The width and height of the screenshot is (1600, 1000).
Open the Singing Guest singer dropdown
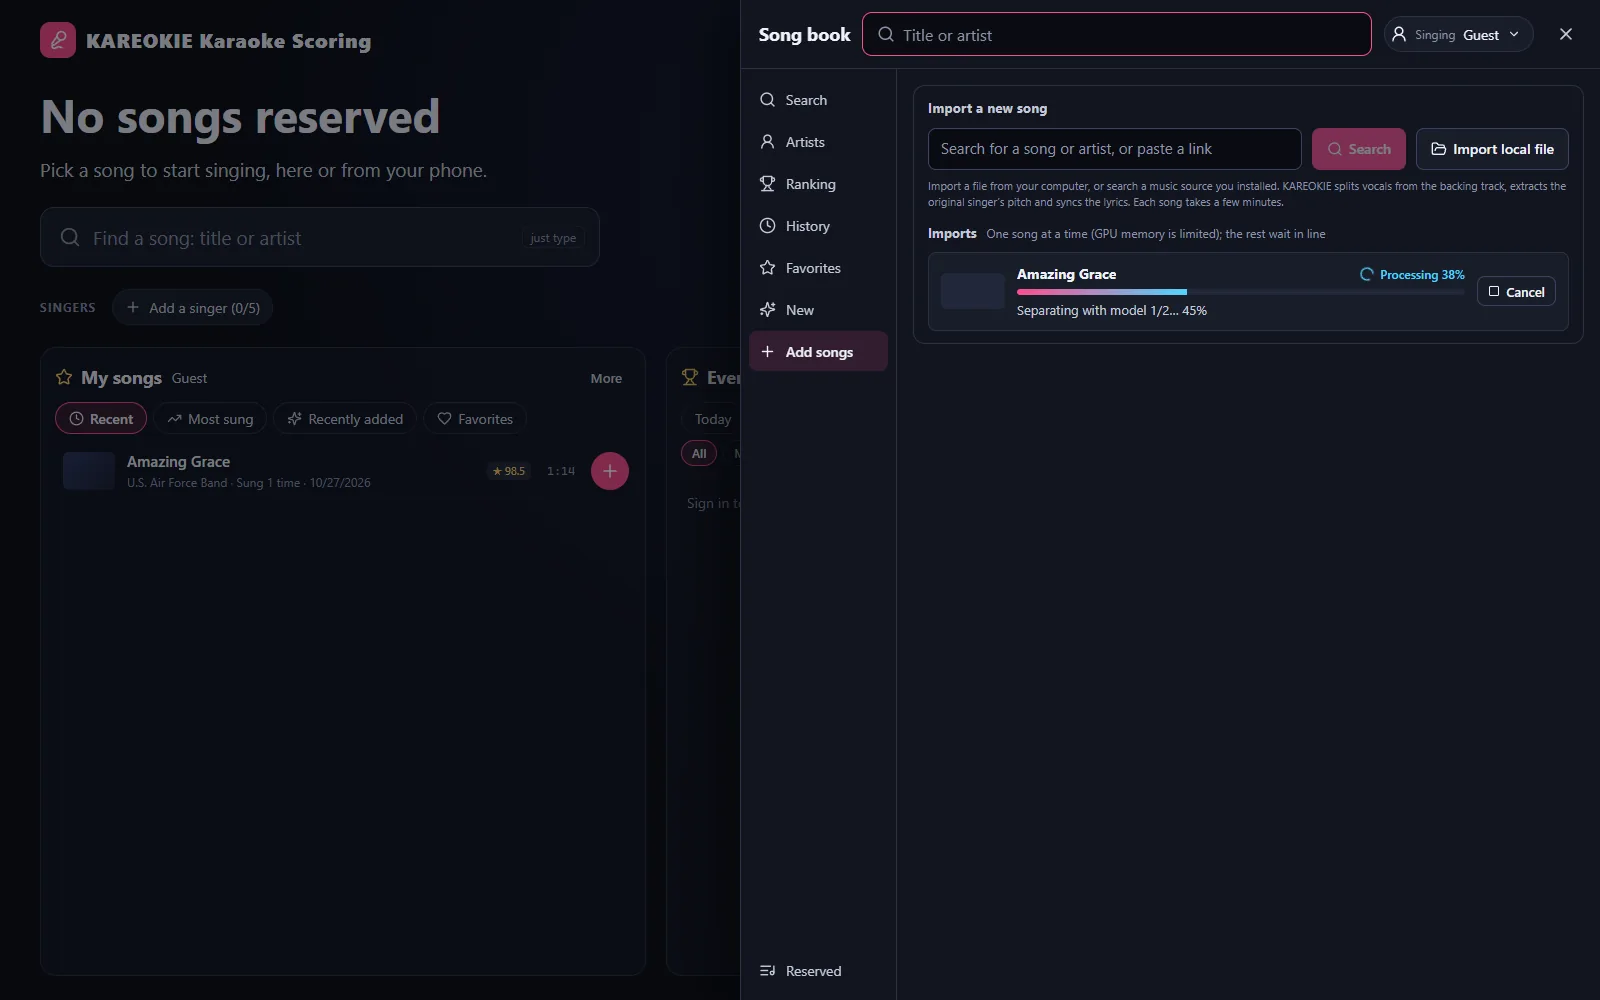[x=1458, y=35]
